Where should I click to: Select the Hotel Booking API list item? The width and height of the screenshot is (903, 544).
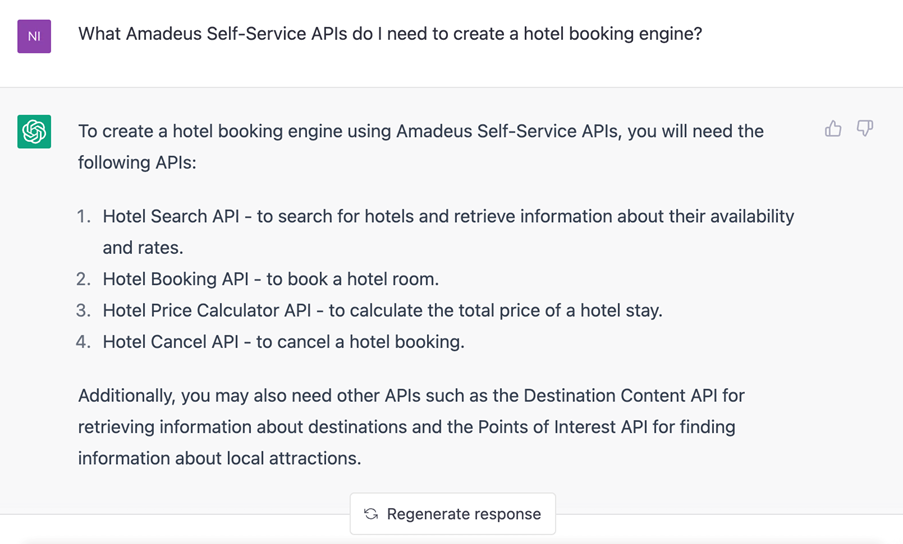point(271,279)
